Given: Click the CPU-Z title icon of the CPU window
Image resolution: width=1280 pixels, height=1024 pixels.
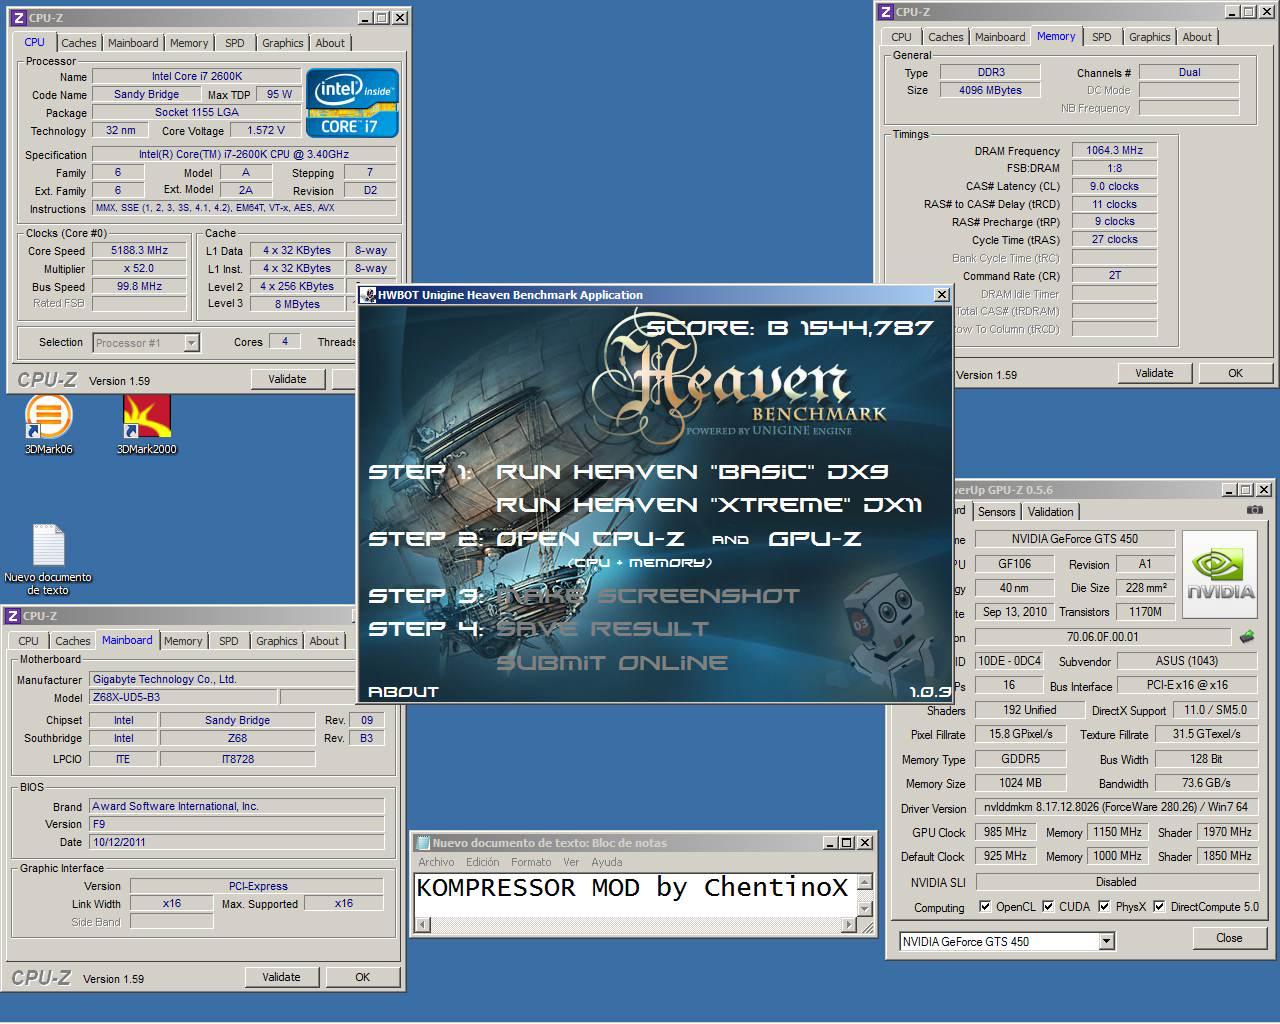Looking at the screenshot, I should pos(17,18).
